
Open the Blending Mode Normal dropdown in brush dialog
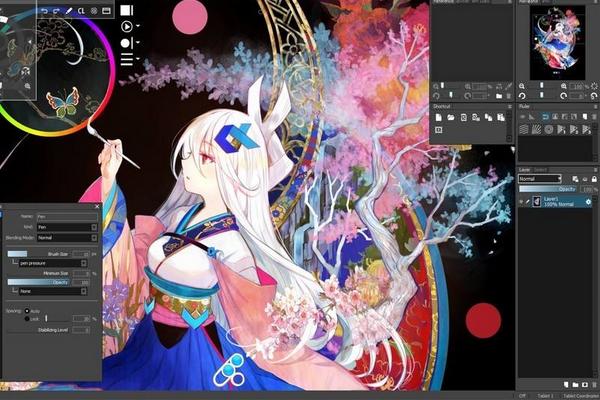67,238
